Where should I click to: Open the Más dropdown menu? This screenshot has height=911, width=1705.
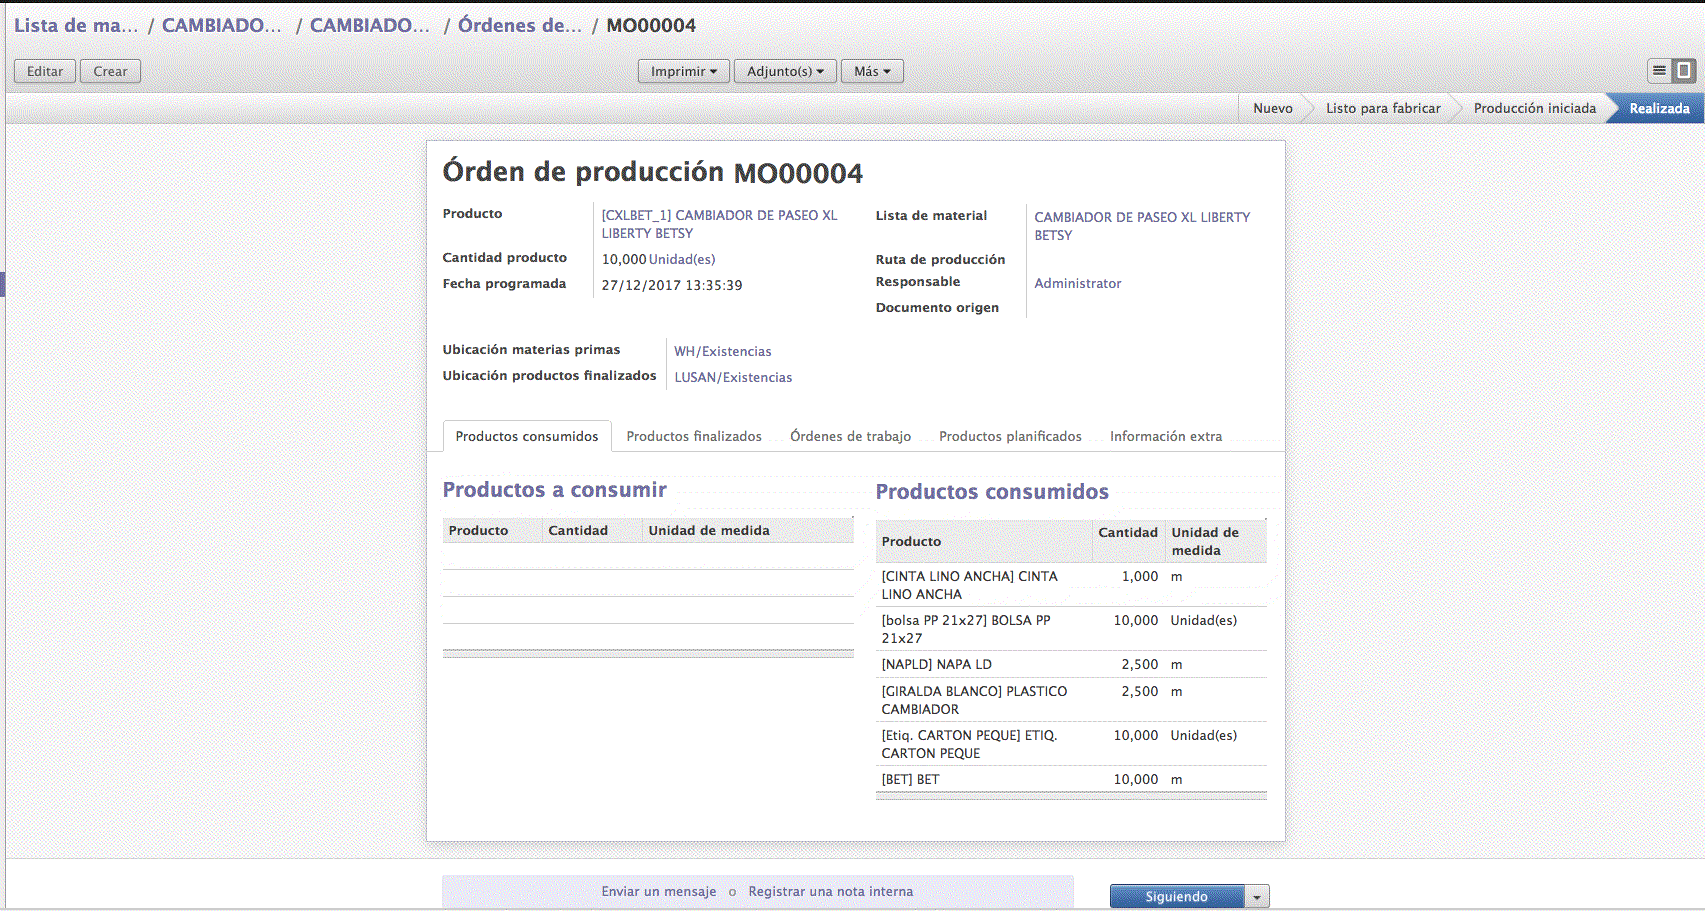coord(872,71)
